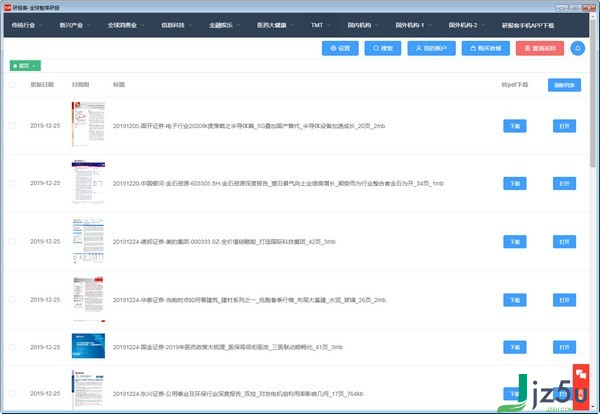Open the 国外机构-2 menu
The height and width of the screenshot is (414, 600).
[x=466, y=25]
